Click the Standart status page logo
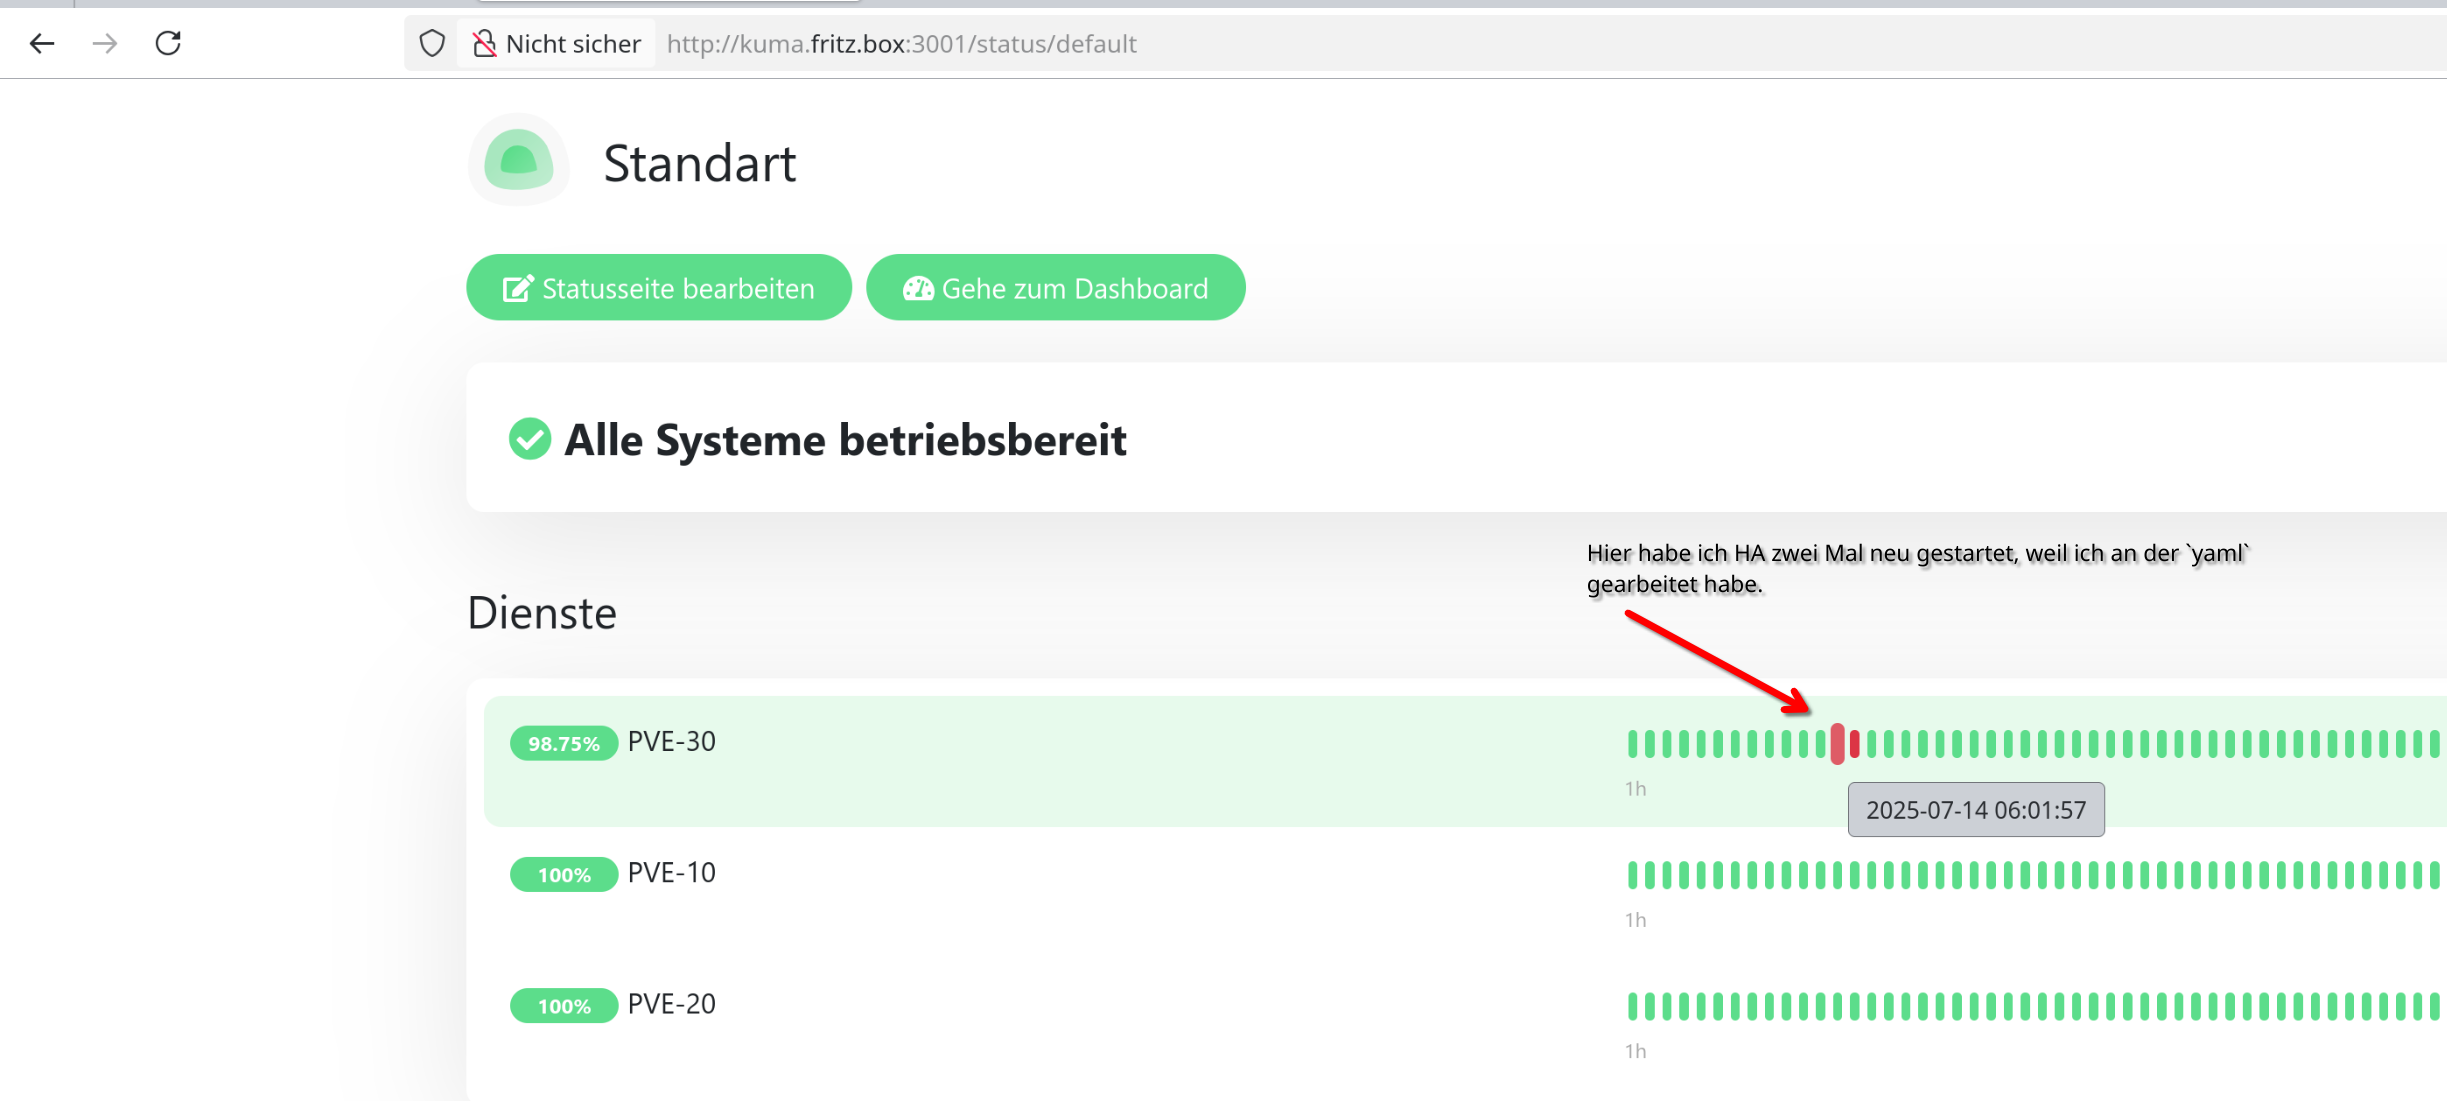The width and height of the screenshot is (2447, 1101). point(518,161)
